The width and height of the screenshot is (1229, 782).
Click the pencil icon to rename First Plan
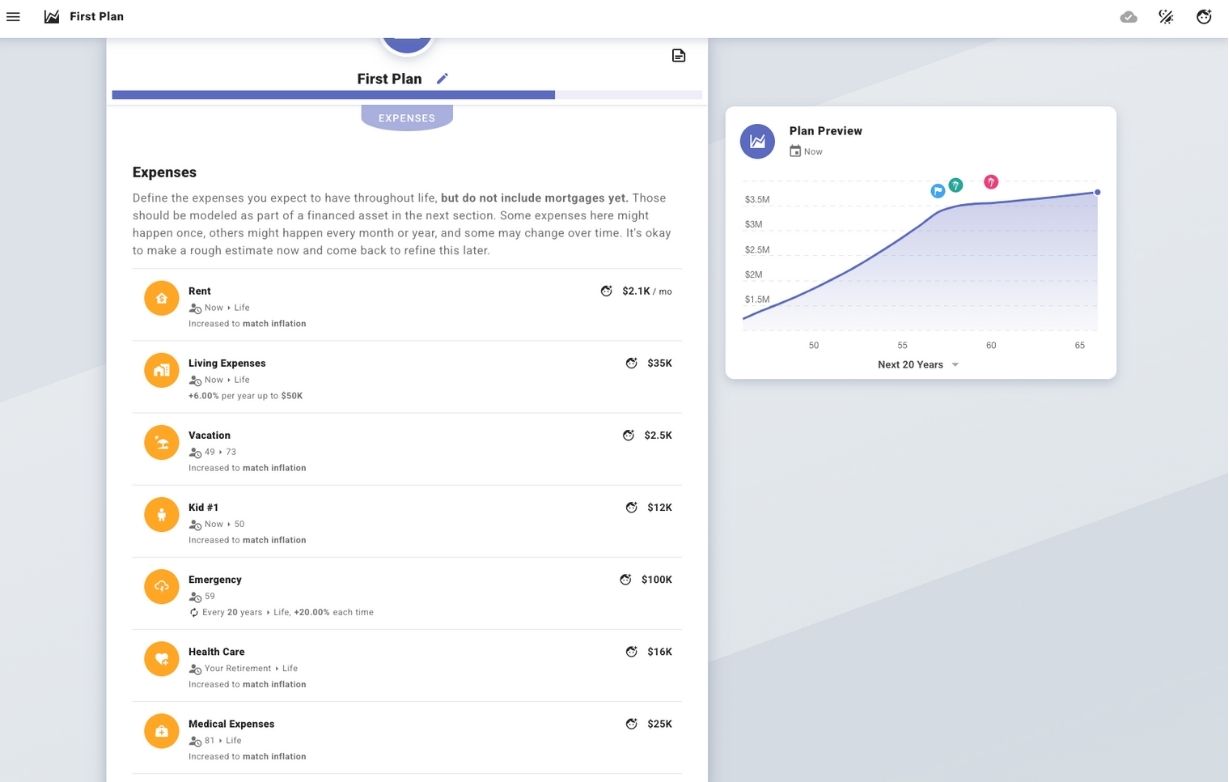443,79
